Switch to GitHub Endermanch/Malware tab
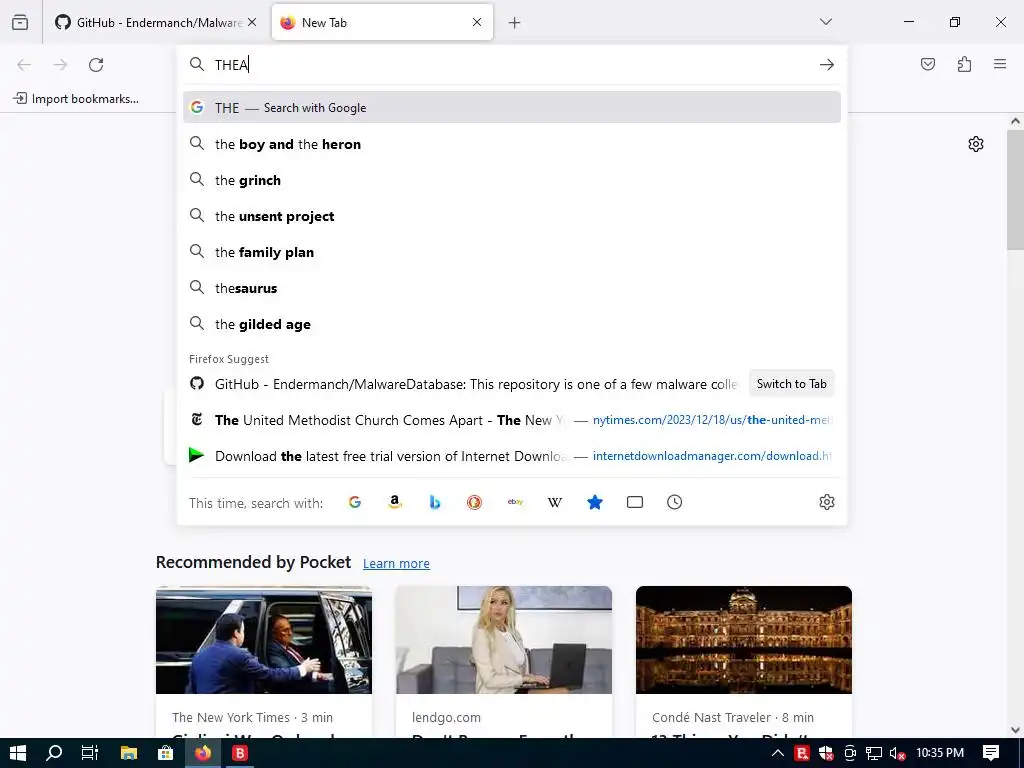 tap(156, 22)
